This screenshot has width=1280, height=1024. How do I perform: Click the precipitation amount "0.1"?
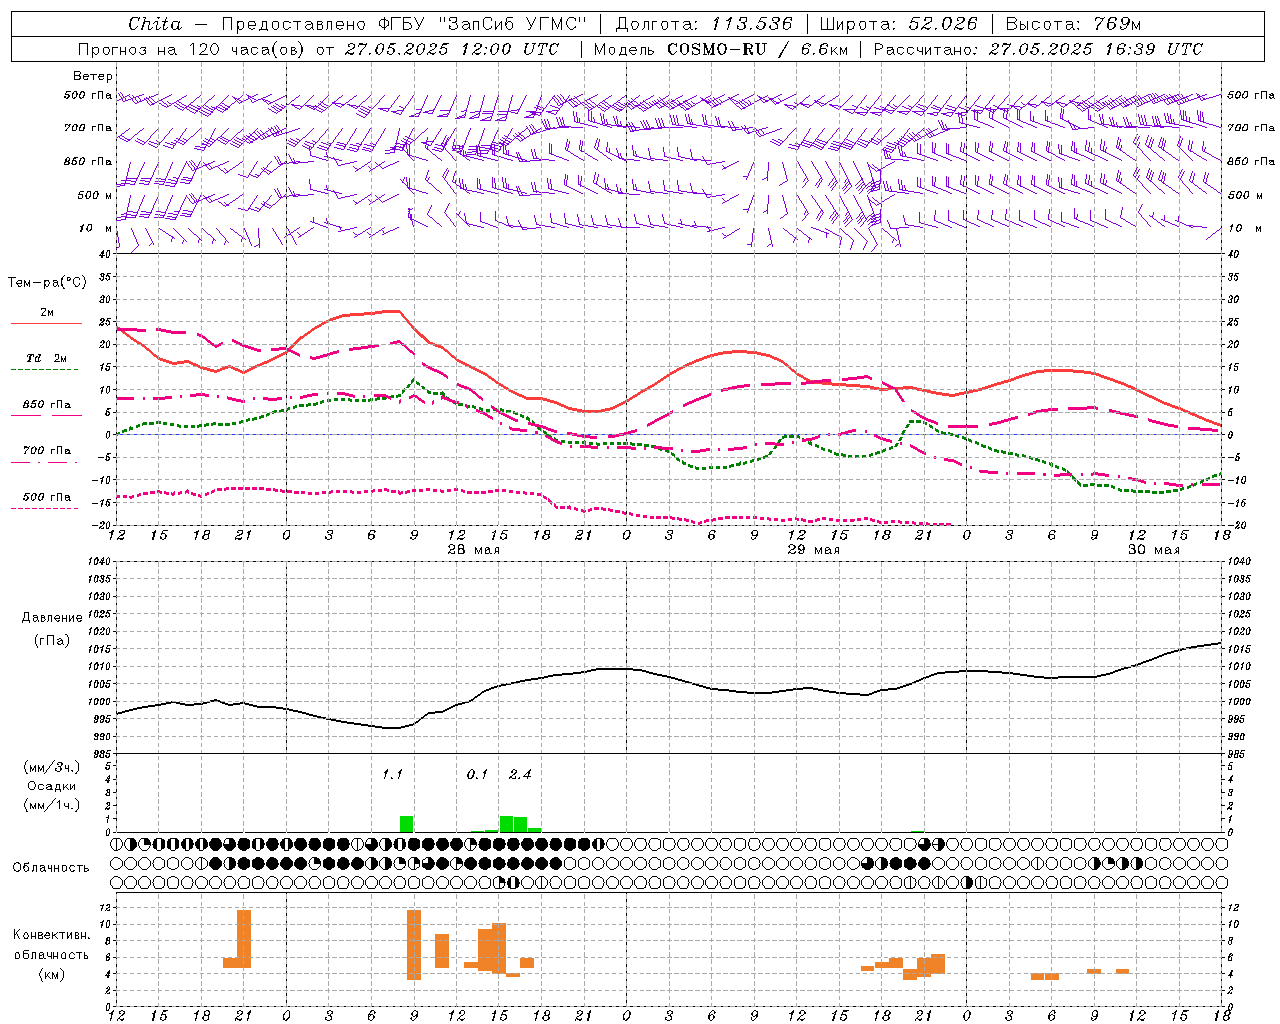click(x=477, y=774)
